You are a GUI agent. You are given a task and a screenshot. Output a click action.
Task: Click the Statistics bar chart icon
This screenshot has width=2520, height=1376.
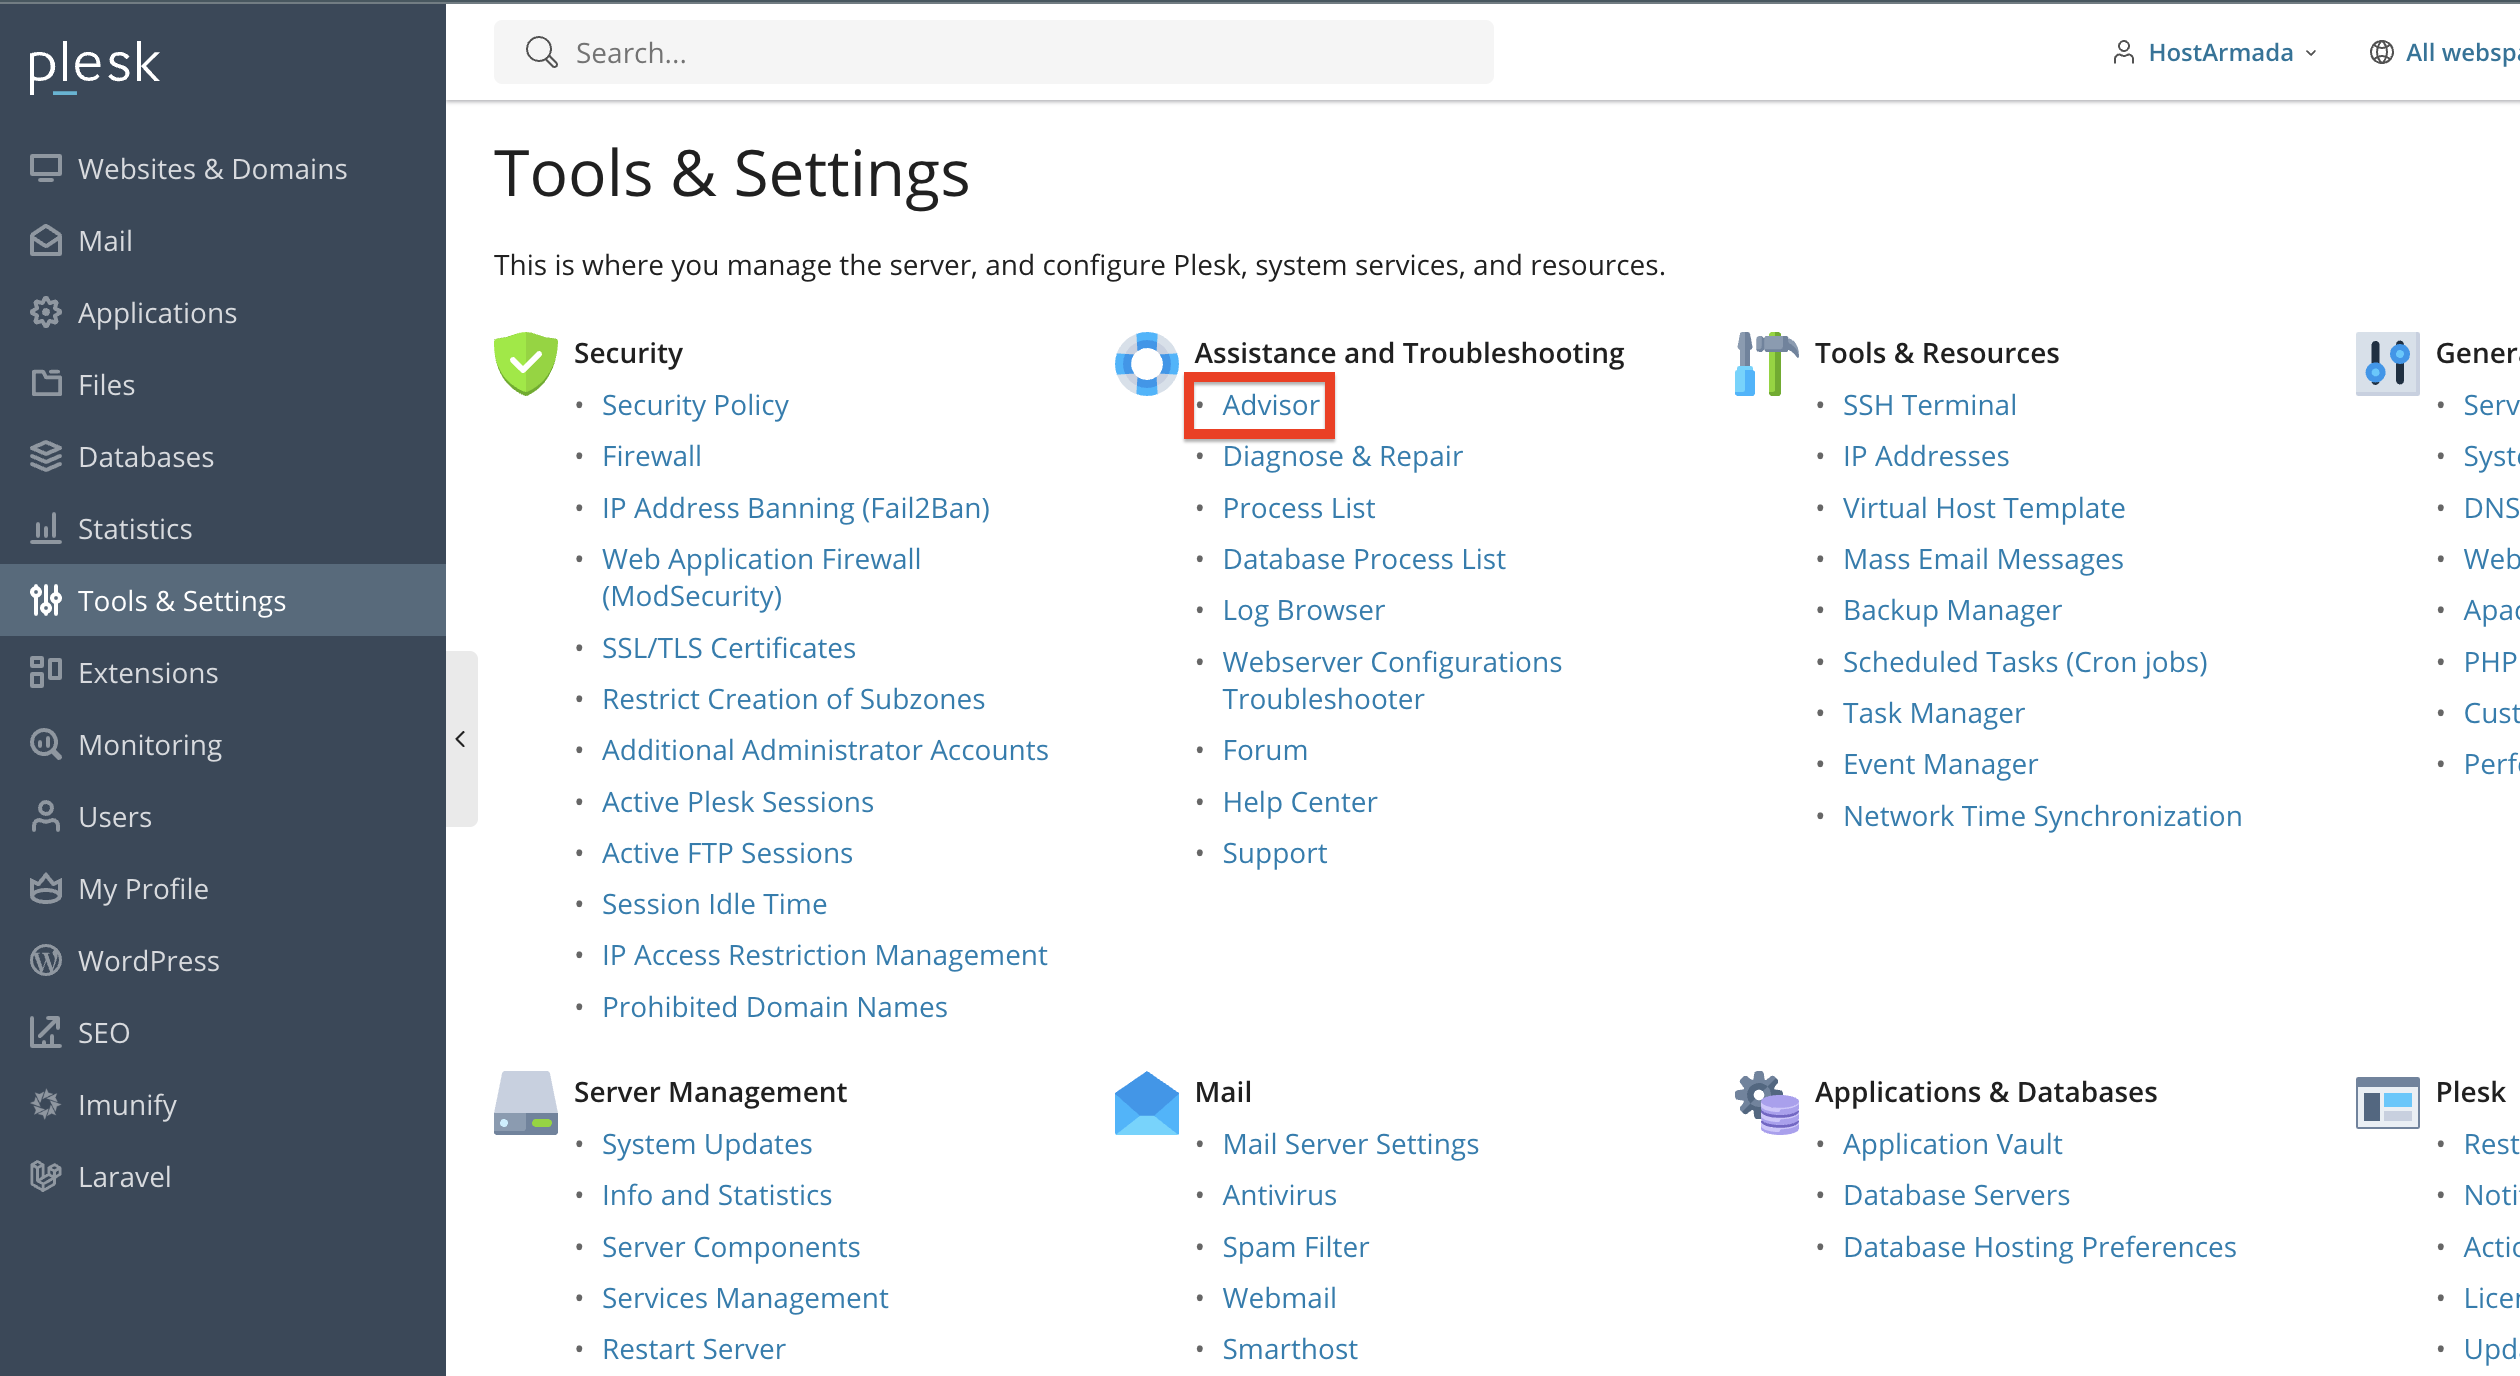[x=46, y=528]
